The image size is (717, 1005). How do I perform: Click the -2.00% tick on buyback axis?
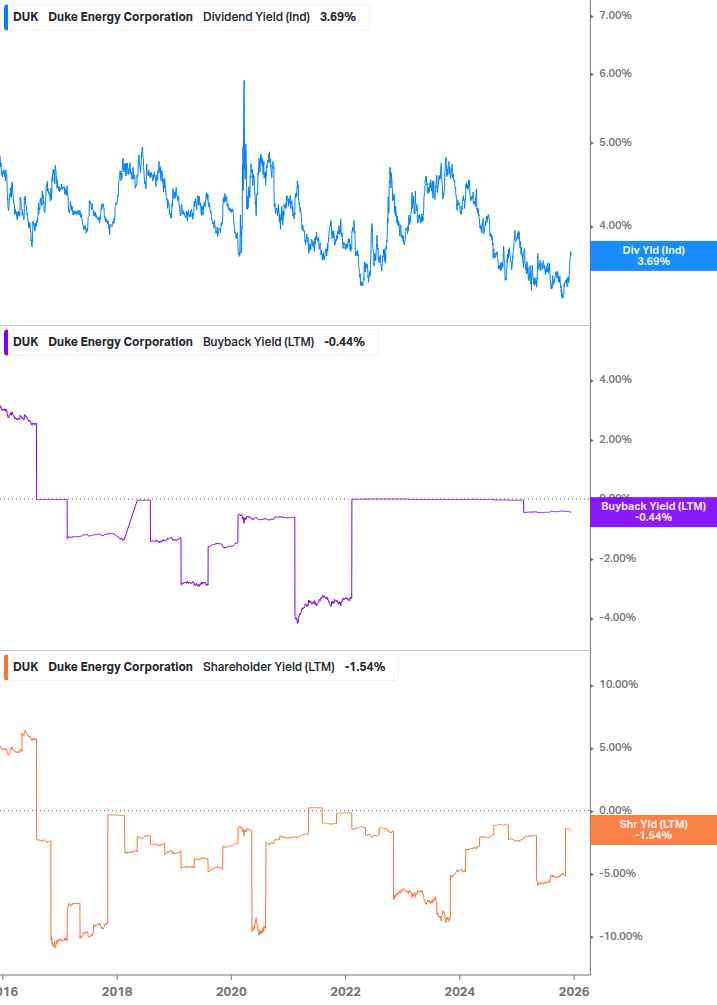click(x=617, y=558)
